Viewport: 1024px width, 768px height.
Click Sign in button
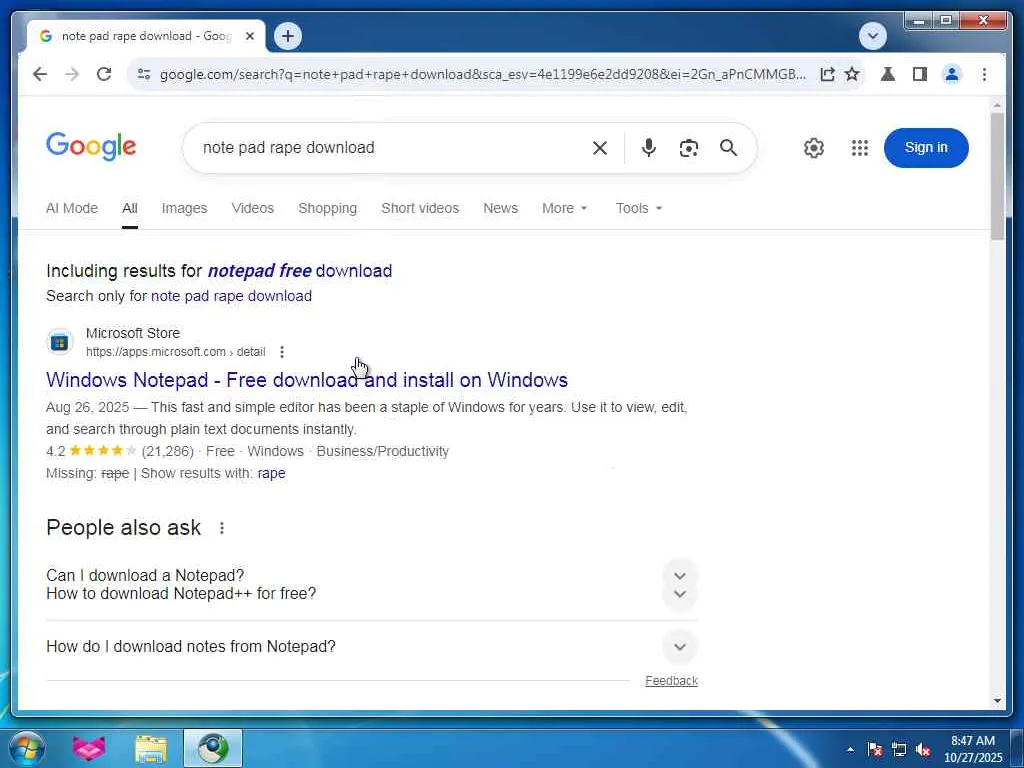[x=926, y=148]
